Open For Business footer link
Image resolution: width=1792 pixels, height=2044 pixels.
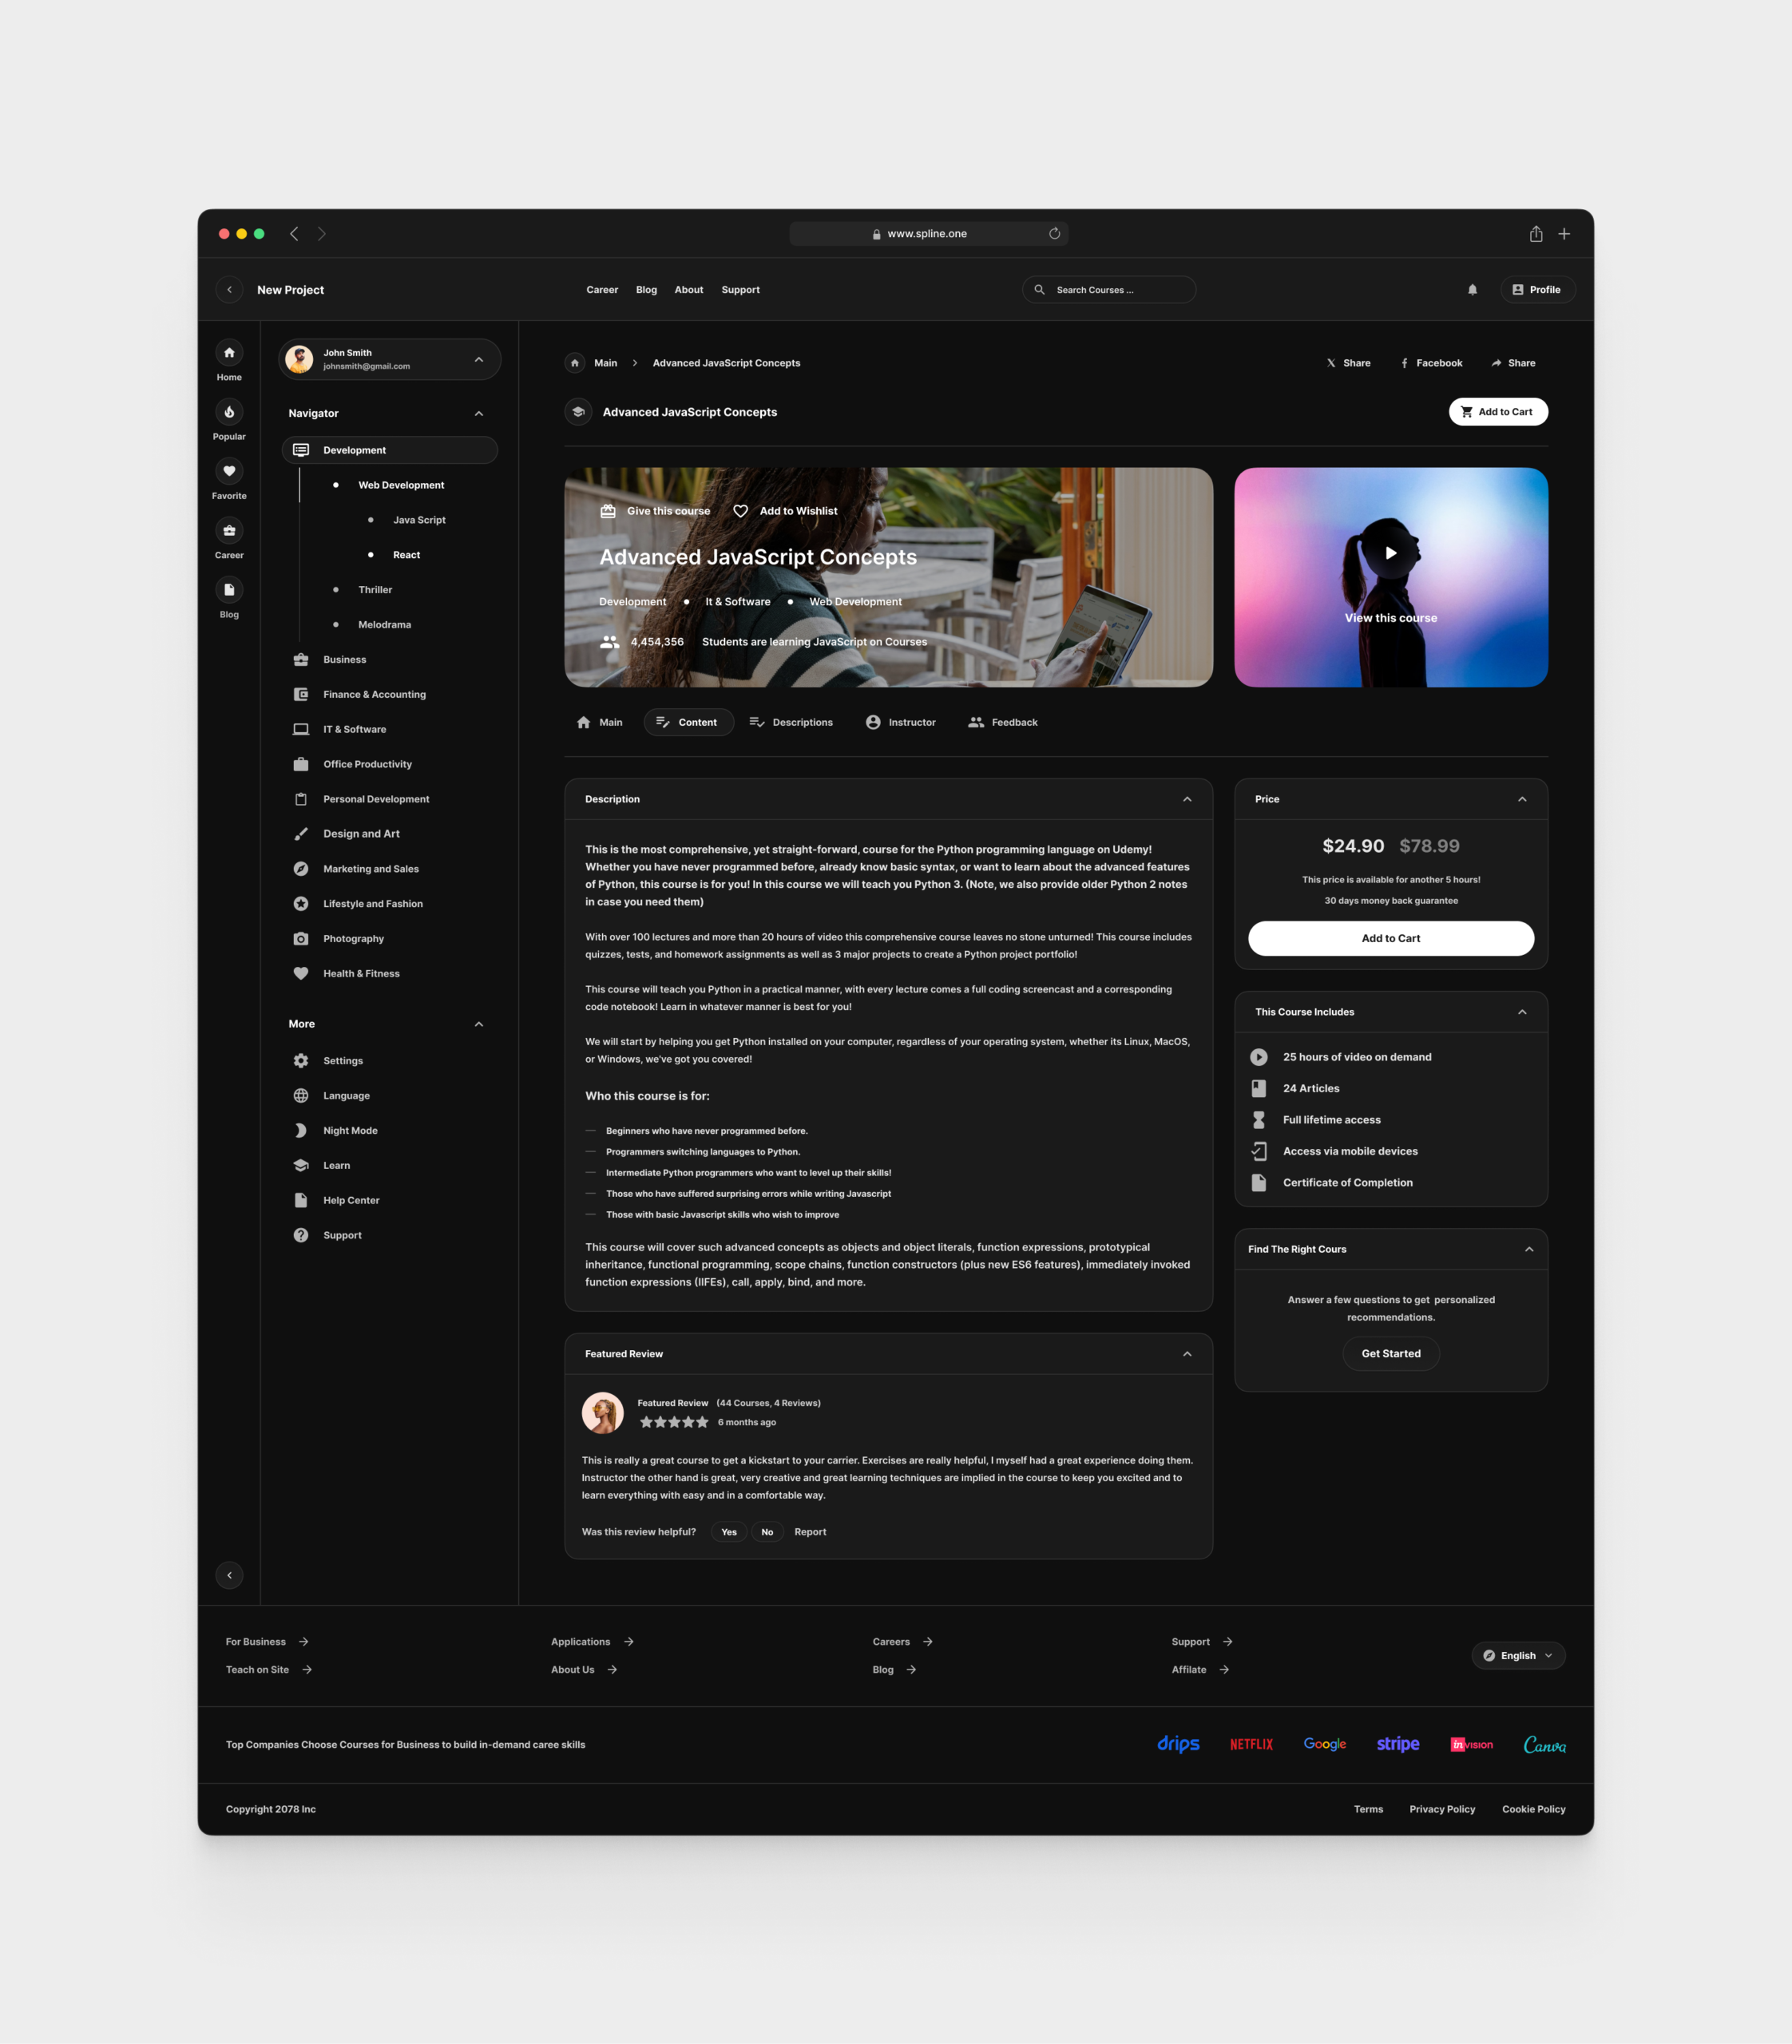[267, 1642]
